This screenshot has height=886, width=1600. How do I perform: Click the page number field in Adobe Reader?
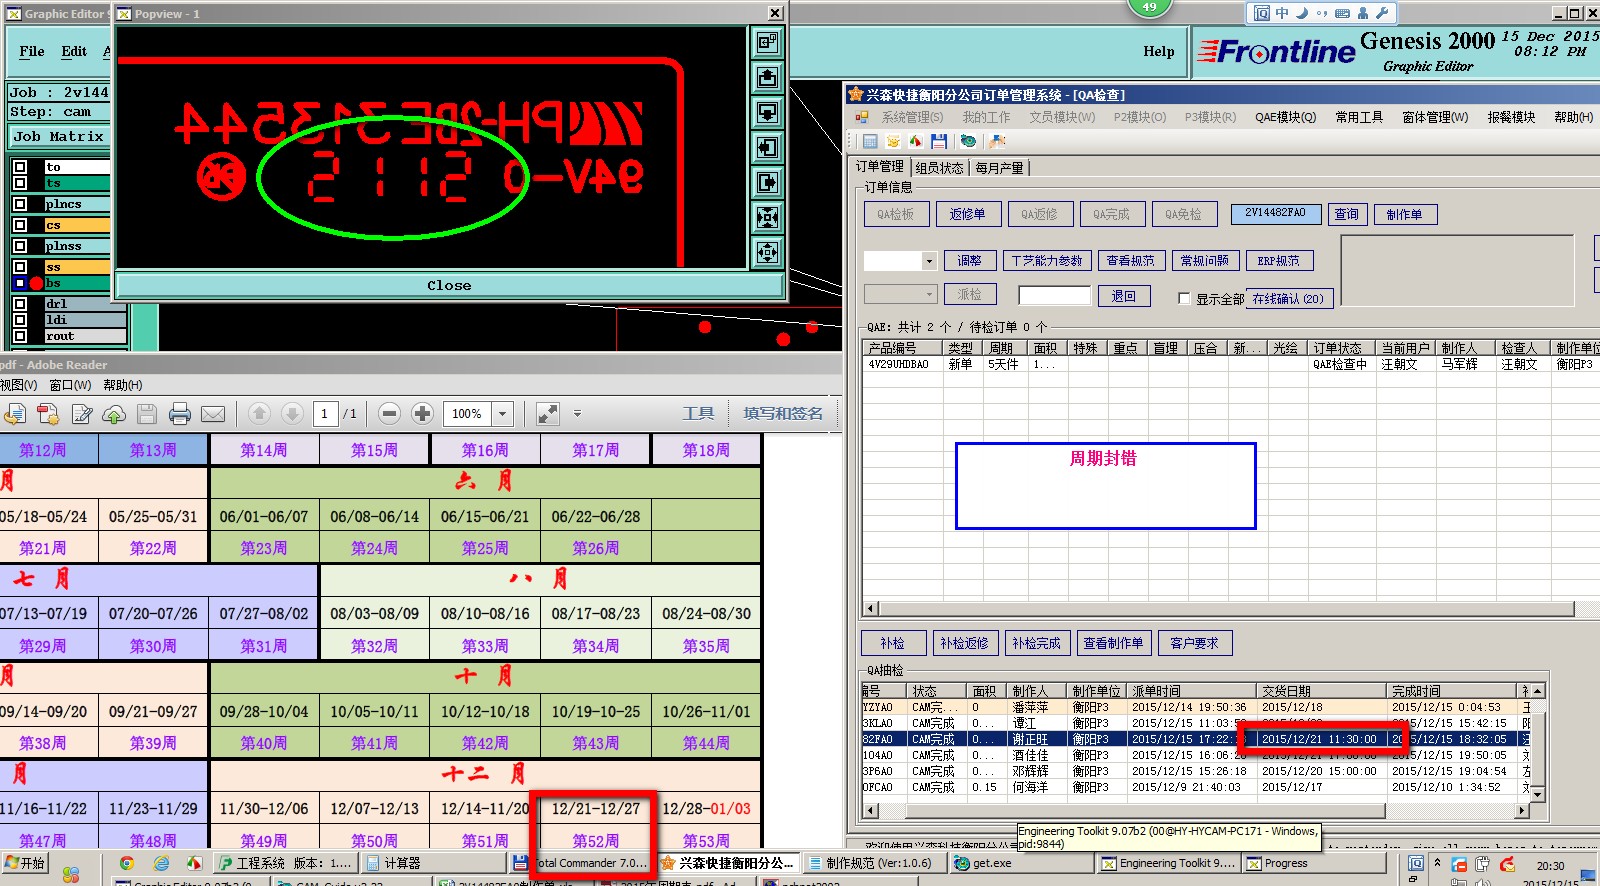[x=325, y=413]
